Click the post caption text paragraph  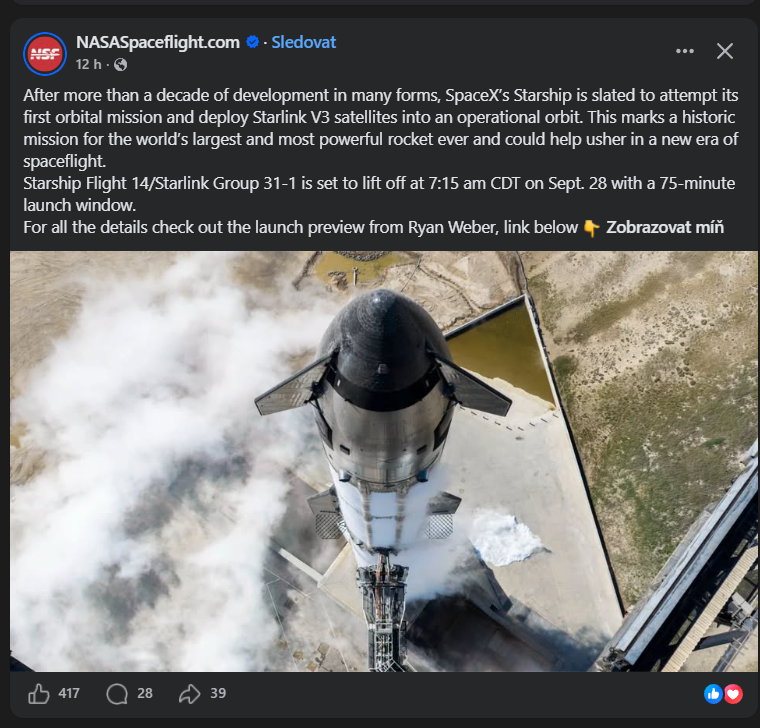coord(380,161)
